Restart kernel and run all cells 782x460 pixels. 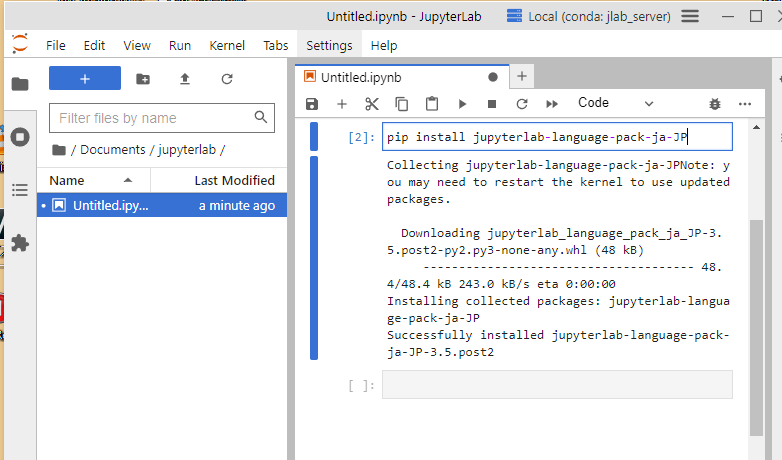(x=551, y=104)
